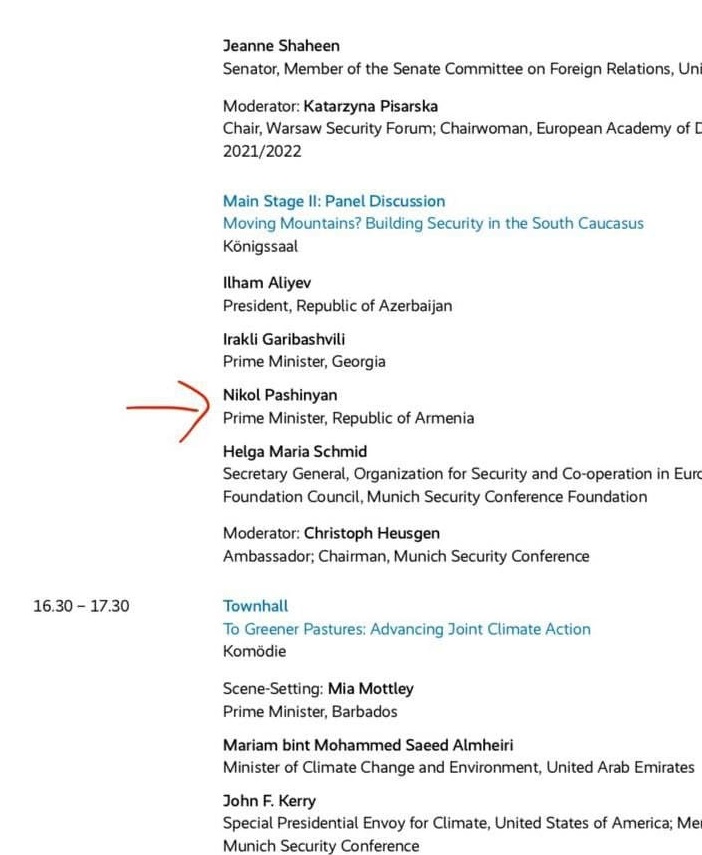The width and height of the screenshot is (702, 855).
Task: Click the red hand-drawn arrow annotation
Action: point(168,411)
